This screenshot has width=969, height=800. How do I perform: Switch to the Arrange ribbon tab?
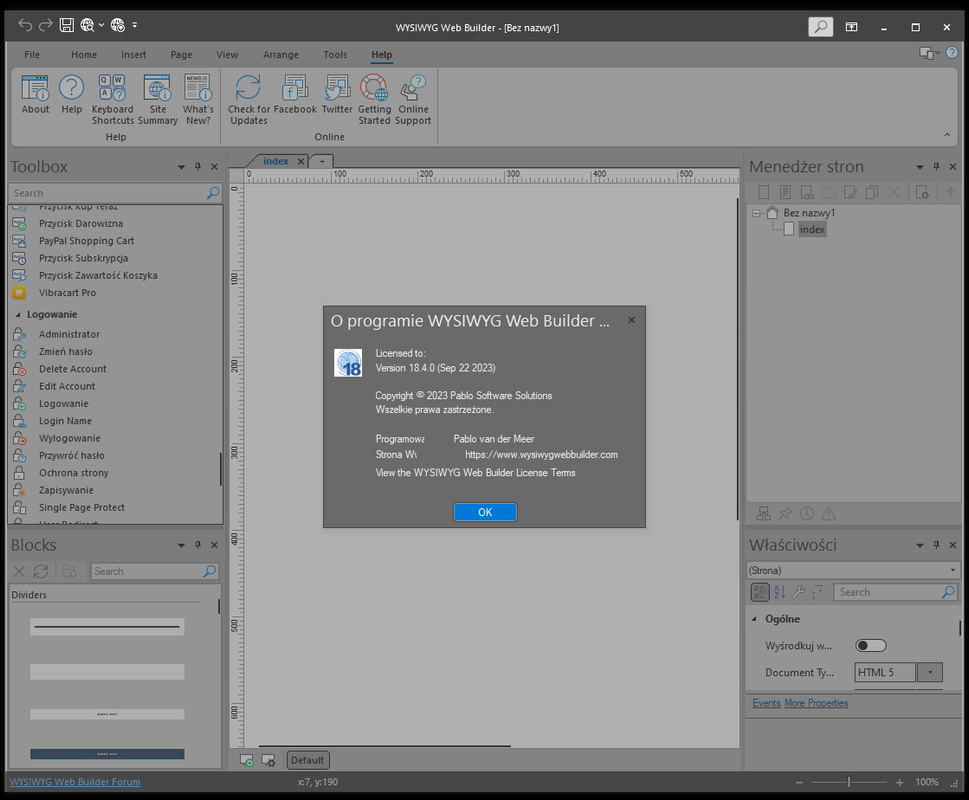pyautogui.click(x=281, y=54)
